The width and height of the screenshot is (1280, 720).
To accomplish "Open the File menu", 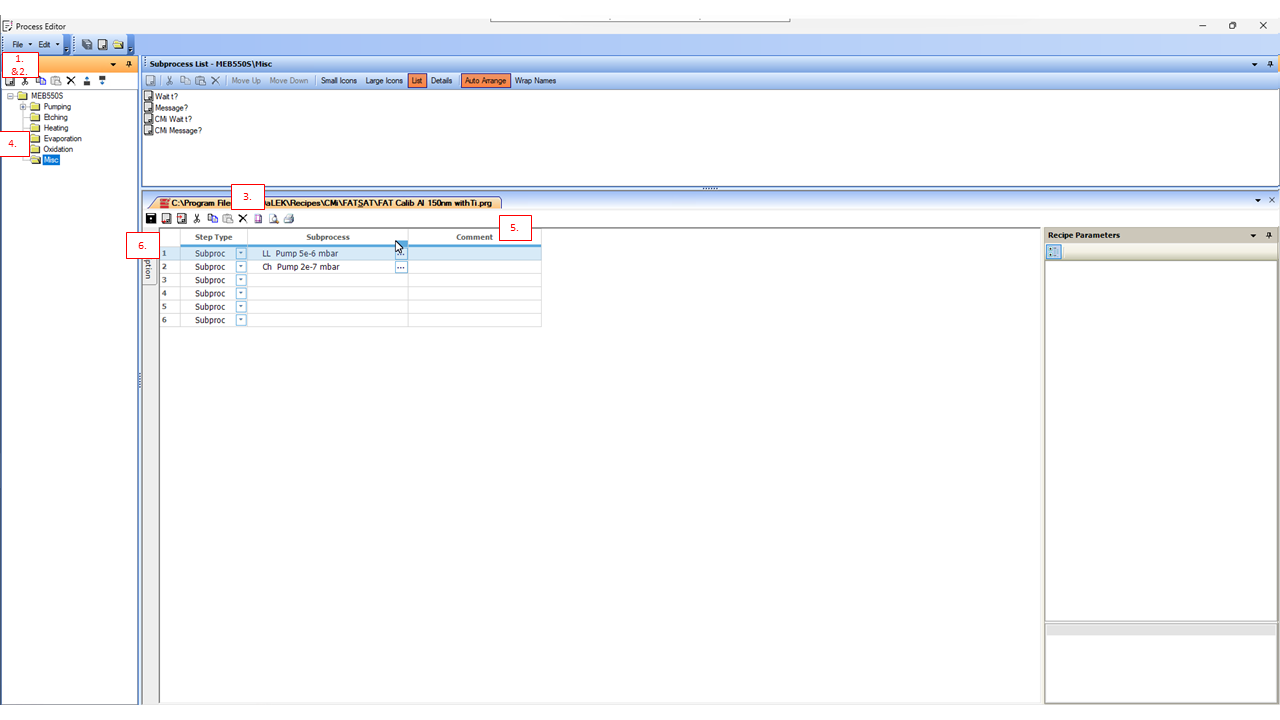I will point(18,44).
